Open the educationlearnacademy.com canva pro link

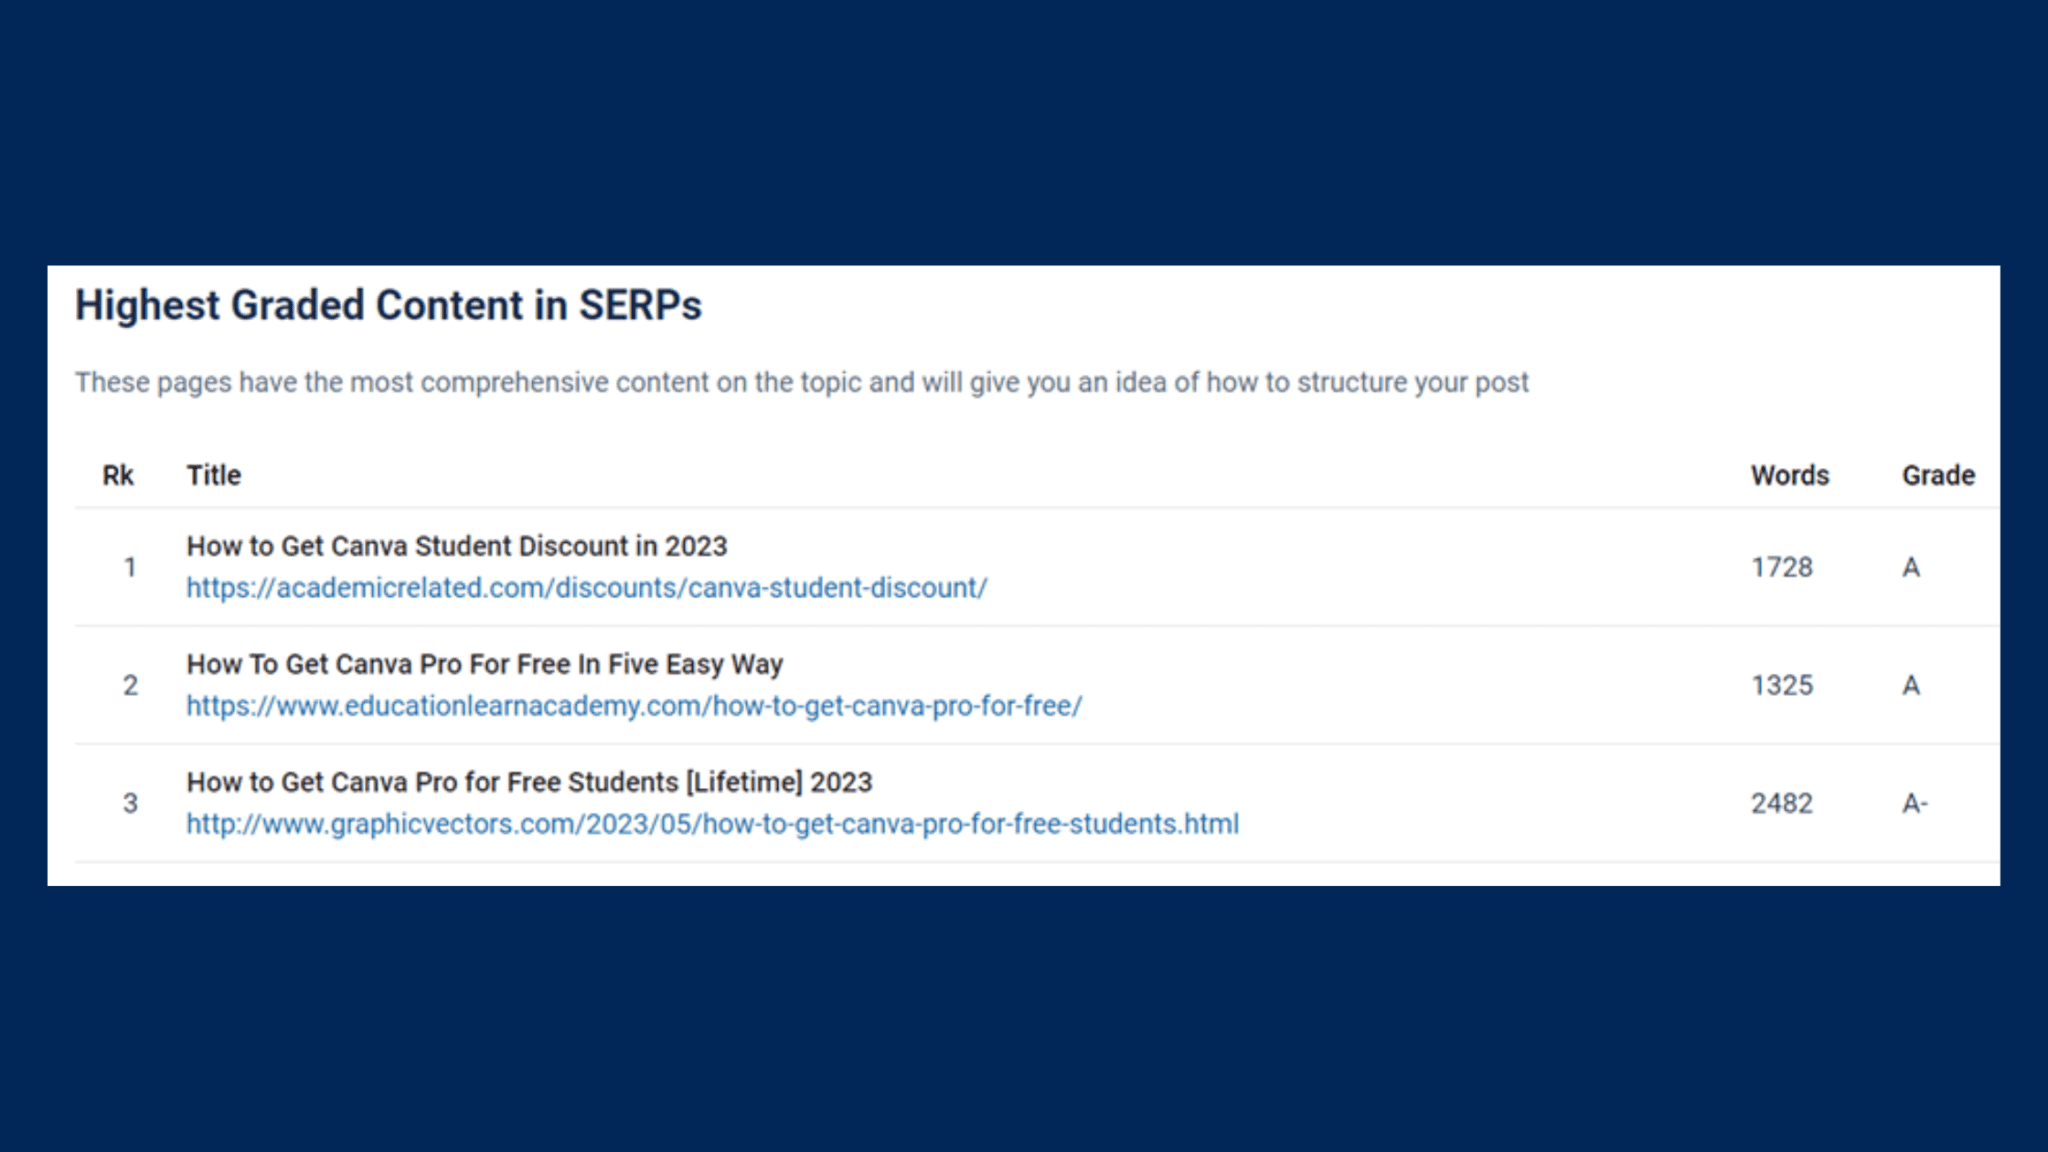pos(634,706)
